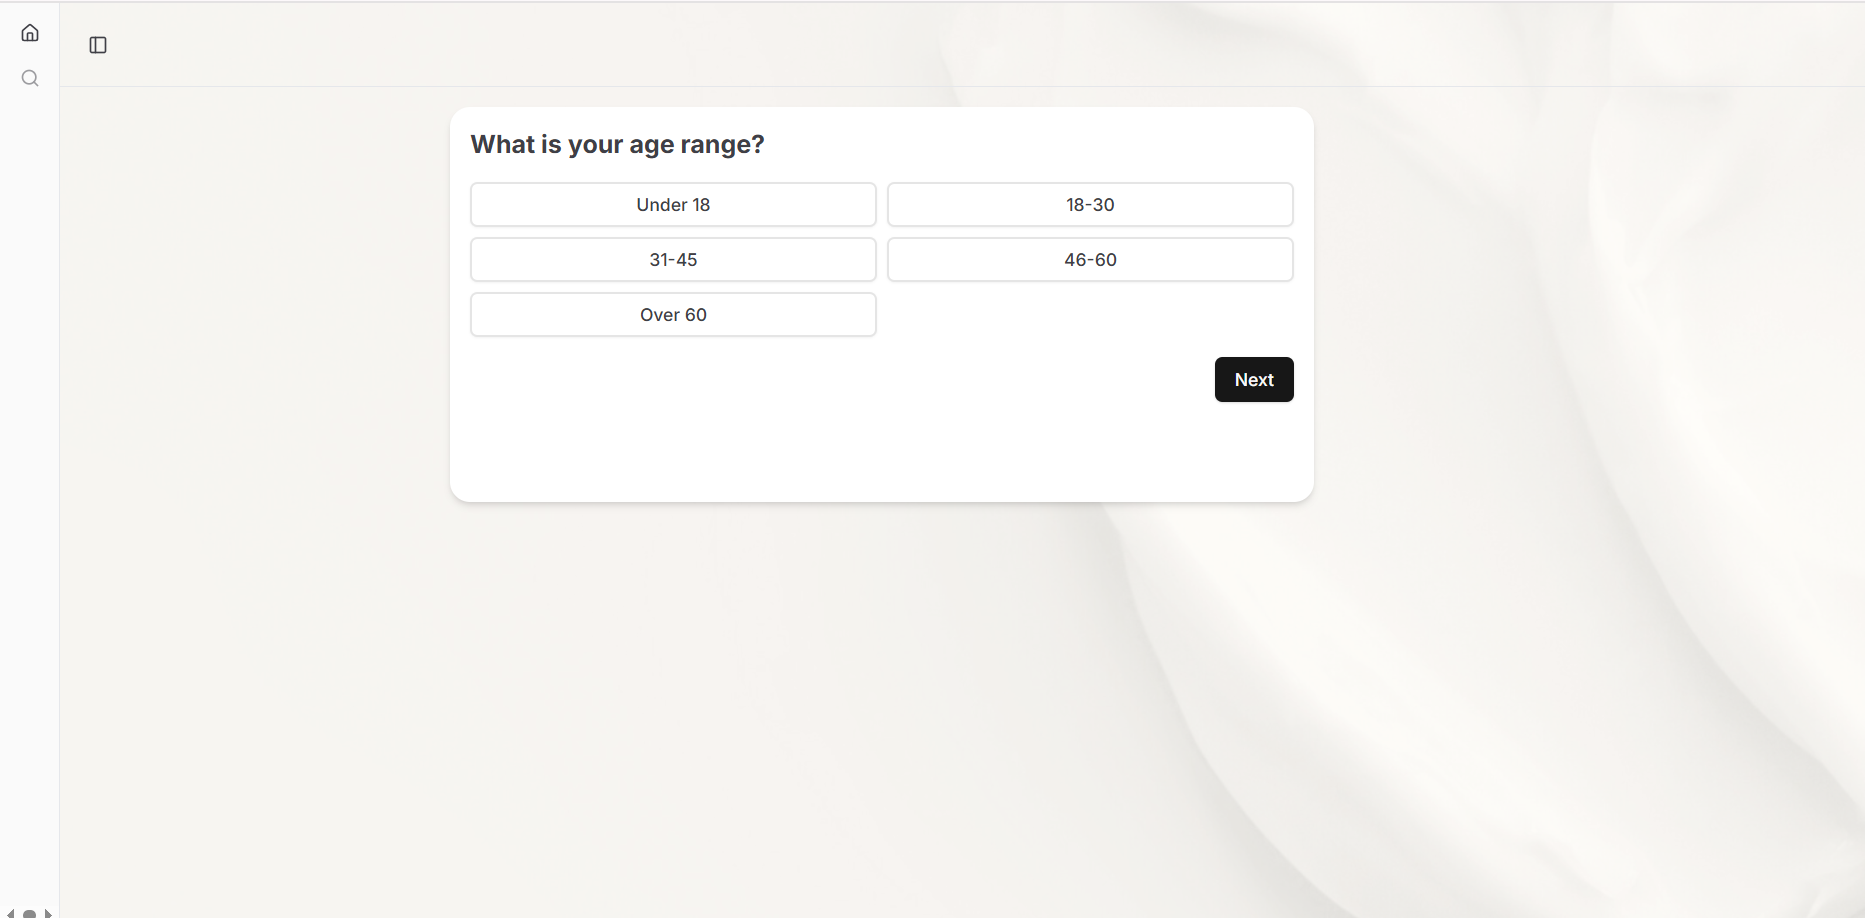The width and height of the screenshot is (1865, 918).
Task: Choose the Over 60 option
Action: tap(673, 315)
